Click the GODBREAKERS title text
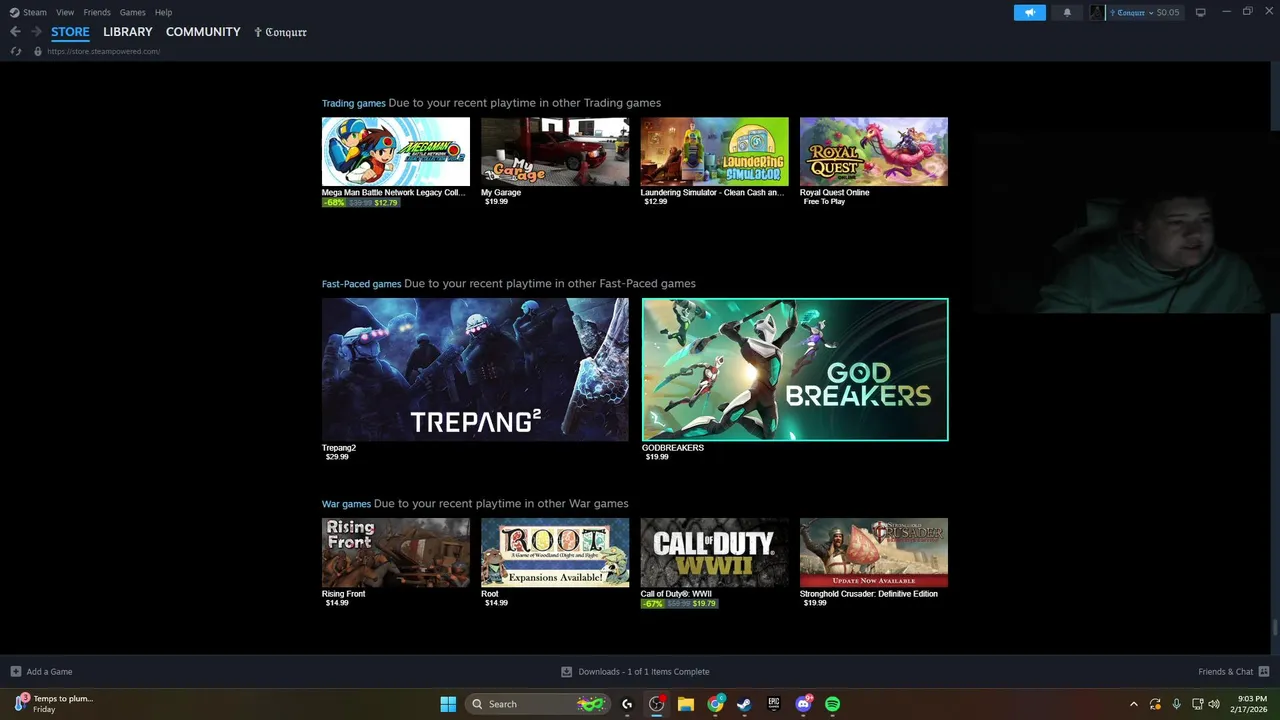Viewport: 1280px width, 720px height. [x=673, y=448]
